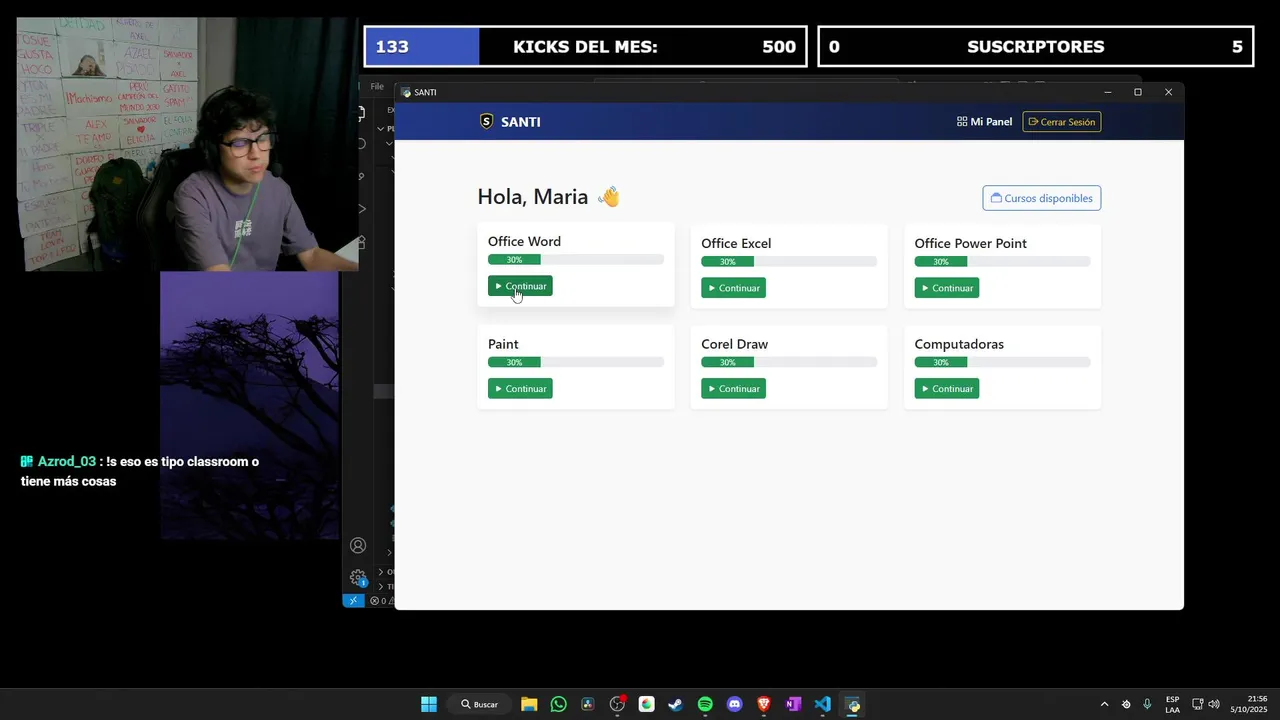1280x720 pixels.
Task: Open OneNote from the taskbar
Action: pos(793,704)
